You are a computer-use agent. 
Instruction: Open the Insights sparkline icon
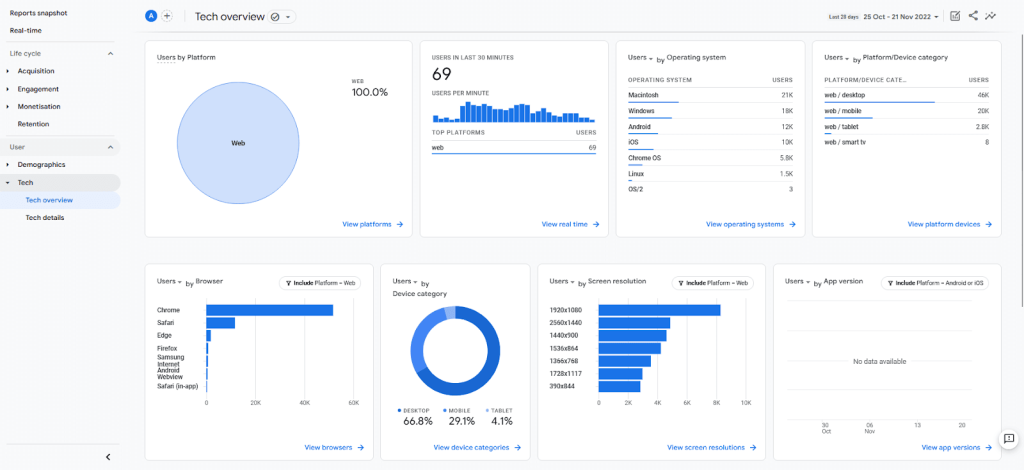click(x=991, y=16)
